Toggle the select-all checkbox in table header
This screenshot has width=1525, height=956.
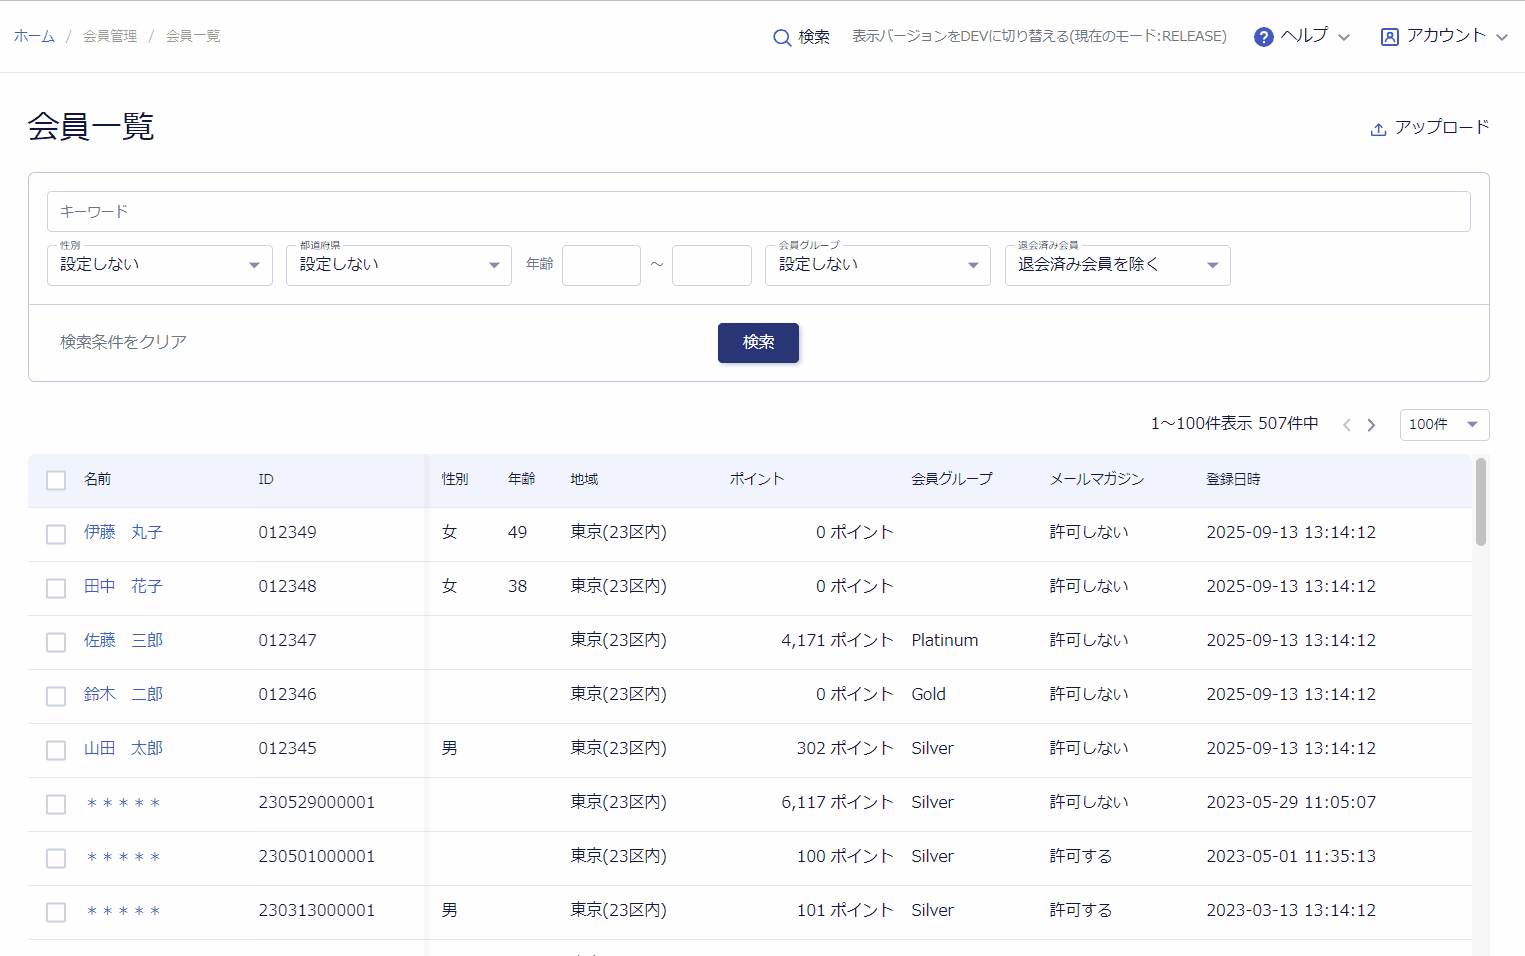(x=56, y=480)
